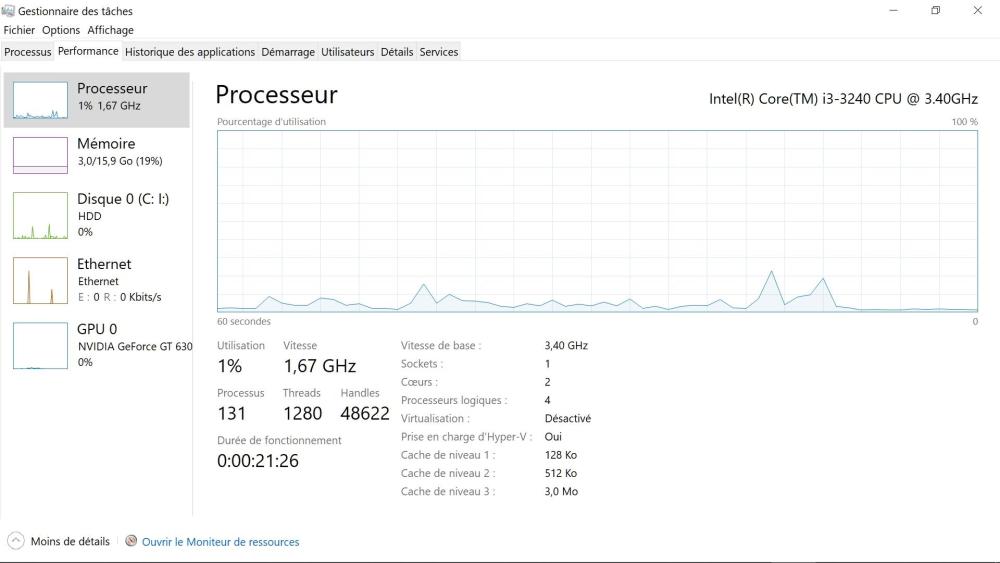Switch to the Processus tab
The width and height of the screenshot is (1000, 563).
(x=27, y=52)
